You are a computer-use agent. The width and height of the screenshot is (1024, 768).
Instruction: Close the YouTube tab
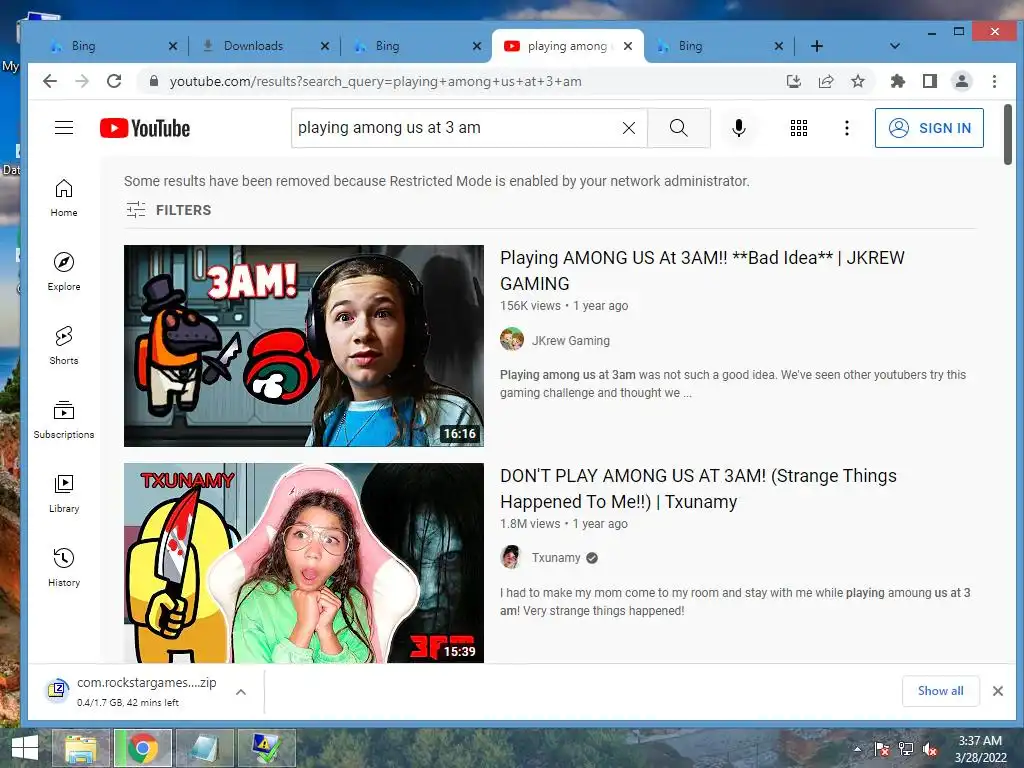tap(628, 46)
